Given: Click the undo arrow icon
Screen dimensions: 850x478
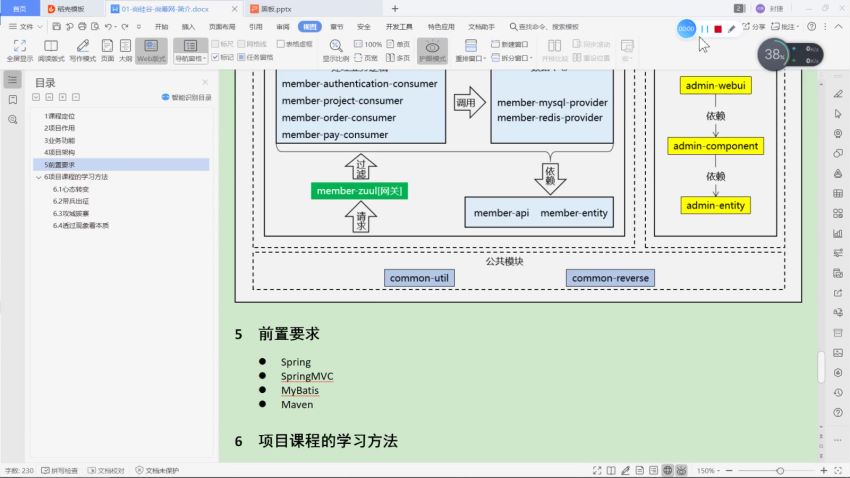Looking at the screenshot, I should coord(108,27).
